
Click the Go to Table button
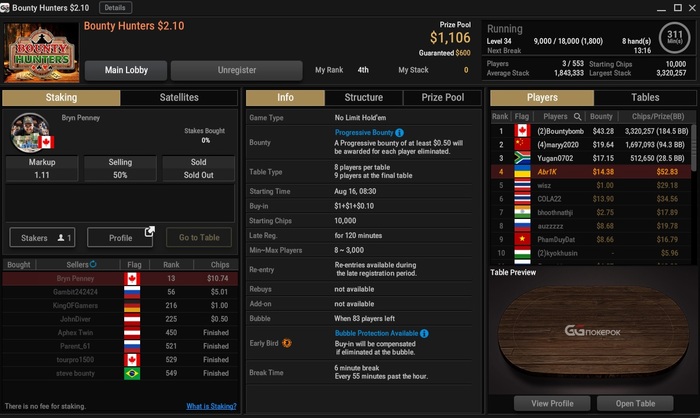(x=199, y=238)
